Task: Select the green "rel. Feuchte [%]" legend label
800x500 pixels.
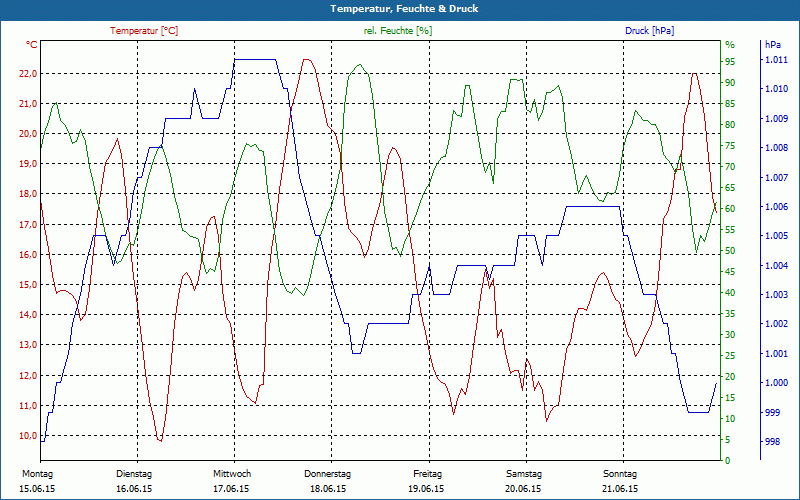Action: 397,31
